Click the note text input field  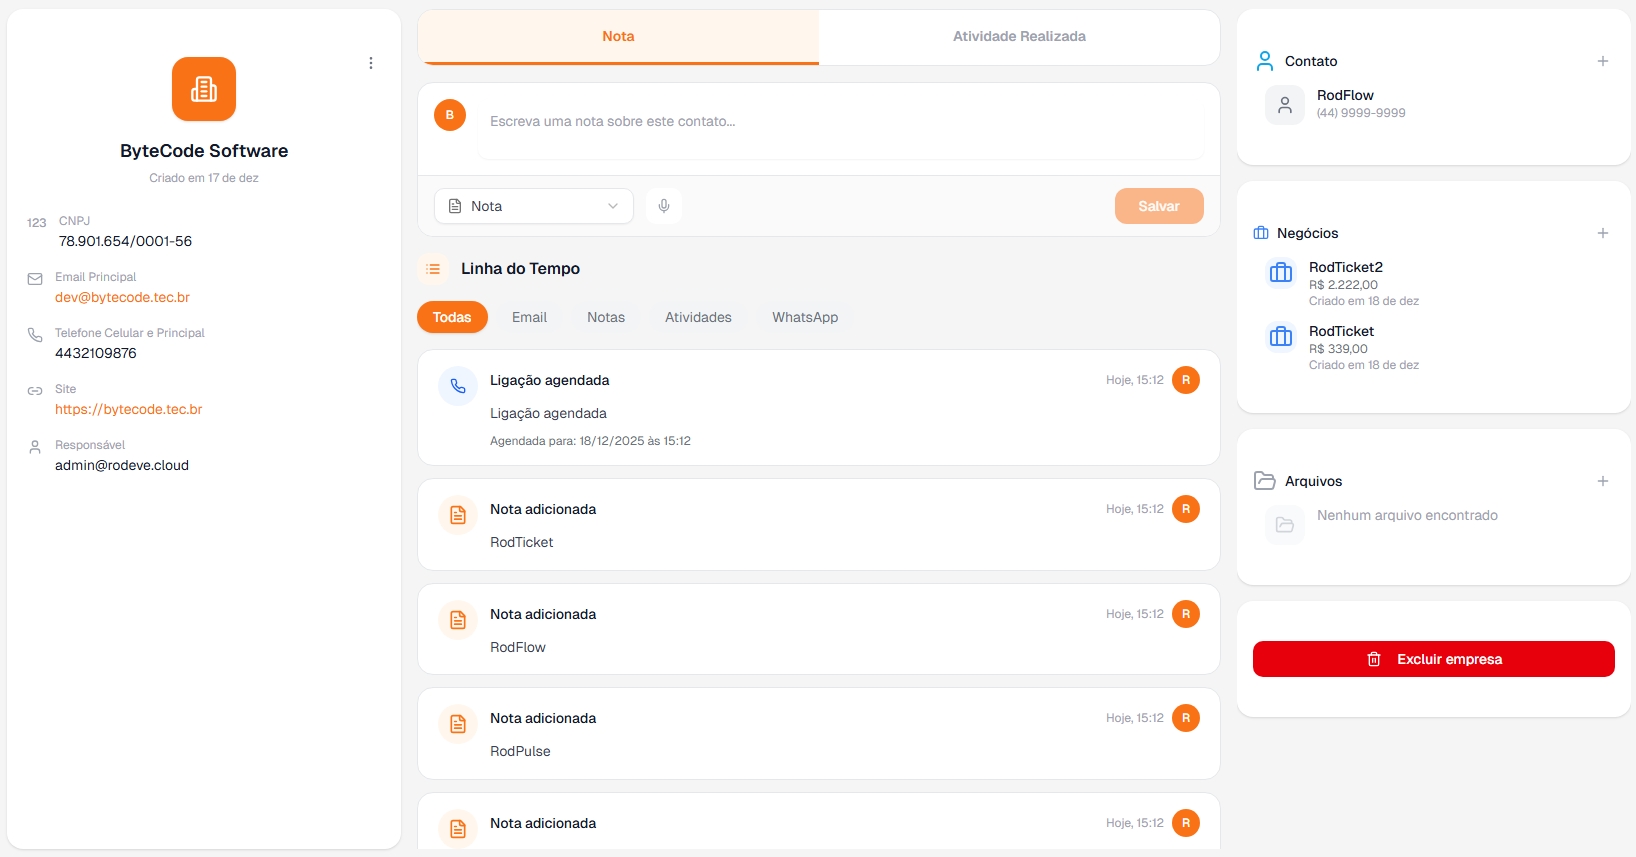click(x=840, y=121)
